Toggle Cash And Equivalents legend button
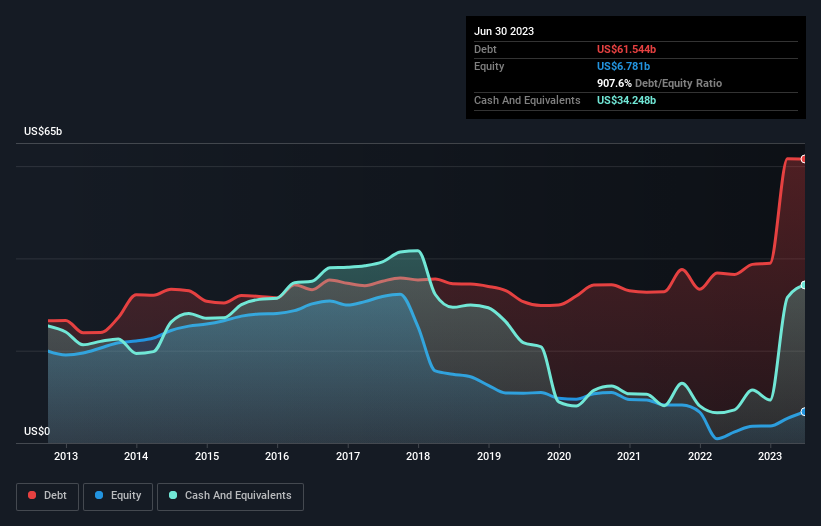821x526 pixels. point(230,496)
